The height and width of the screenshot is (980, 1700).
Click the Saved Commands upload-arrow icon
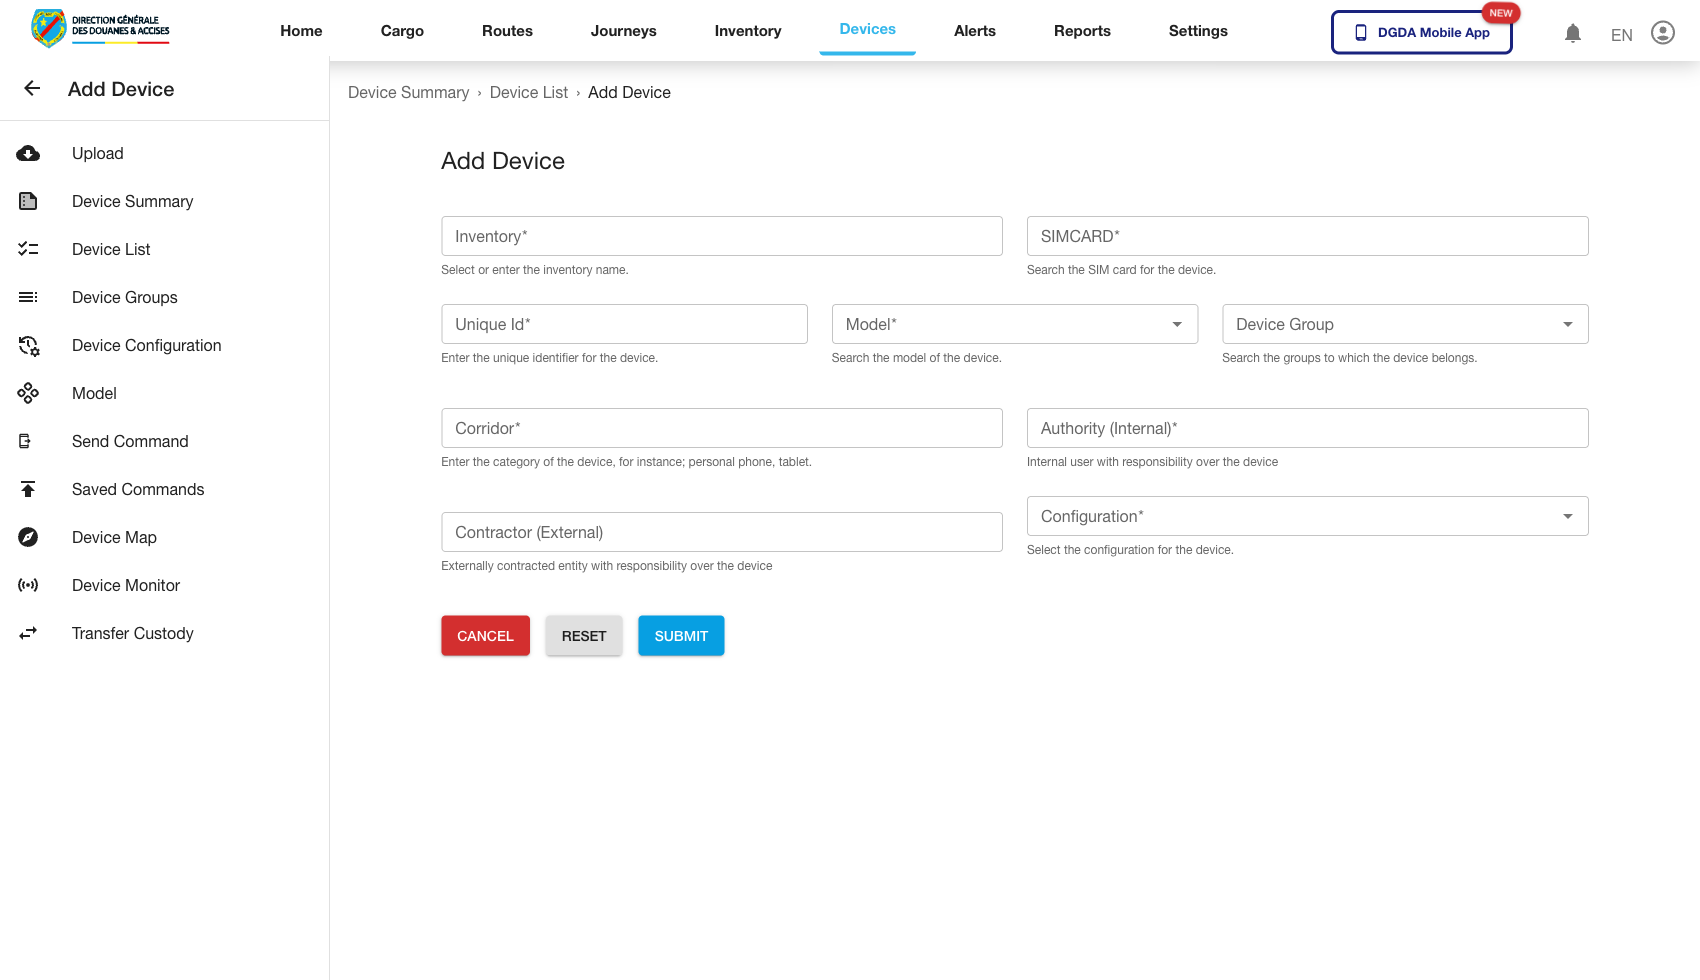pyautogui.click(x=28, y=489)
